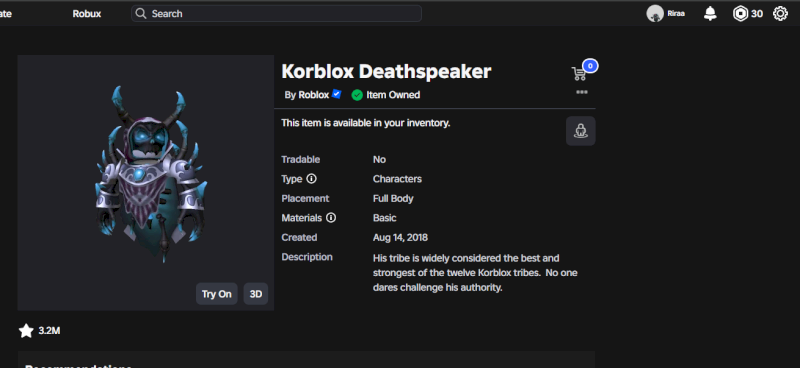Open the notifications bell
The width and height of the screenshot is (800, 368).
click(x=710, y=14)
